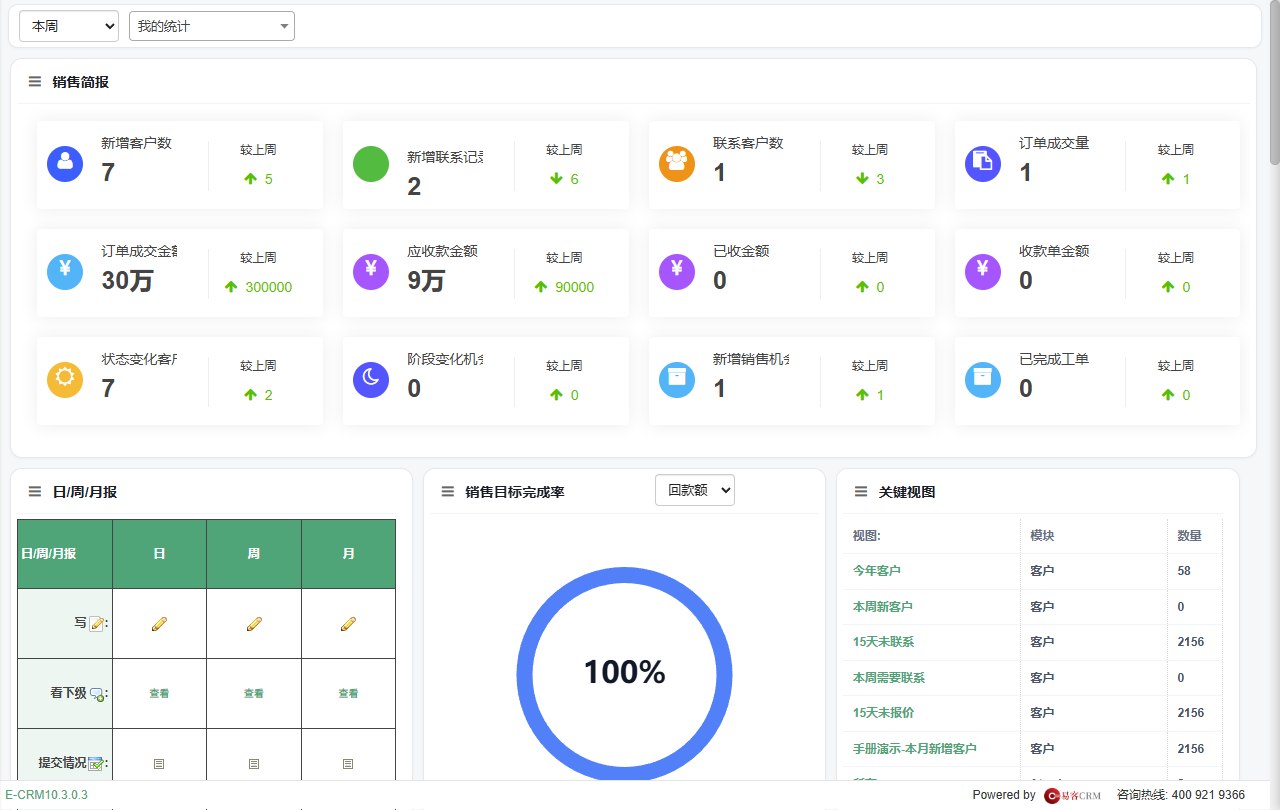The height and width of the screenshot is (810, 1280).
Task: Click the 新增销售机会 archive box icon
Action: click(x=677, y=379)
